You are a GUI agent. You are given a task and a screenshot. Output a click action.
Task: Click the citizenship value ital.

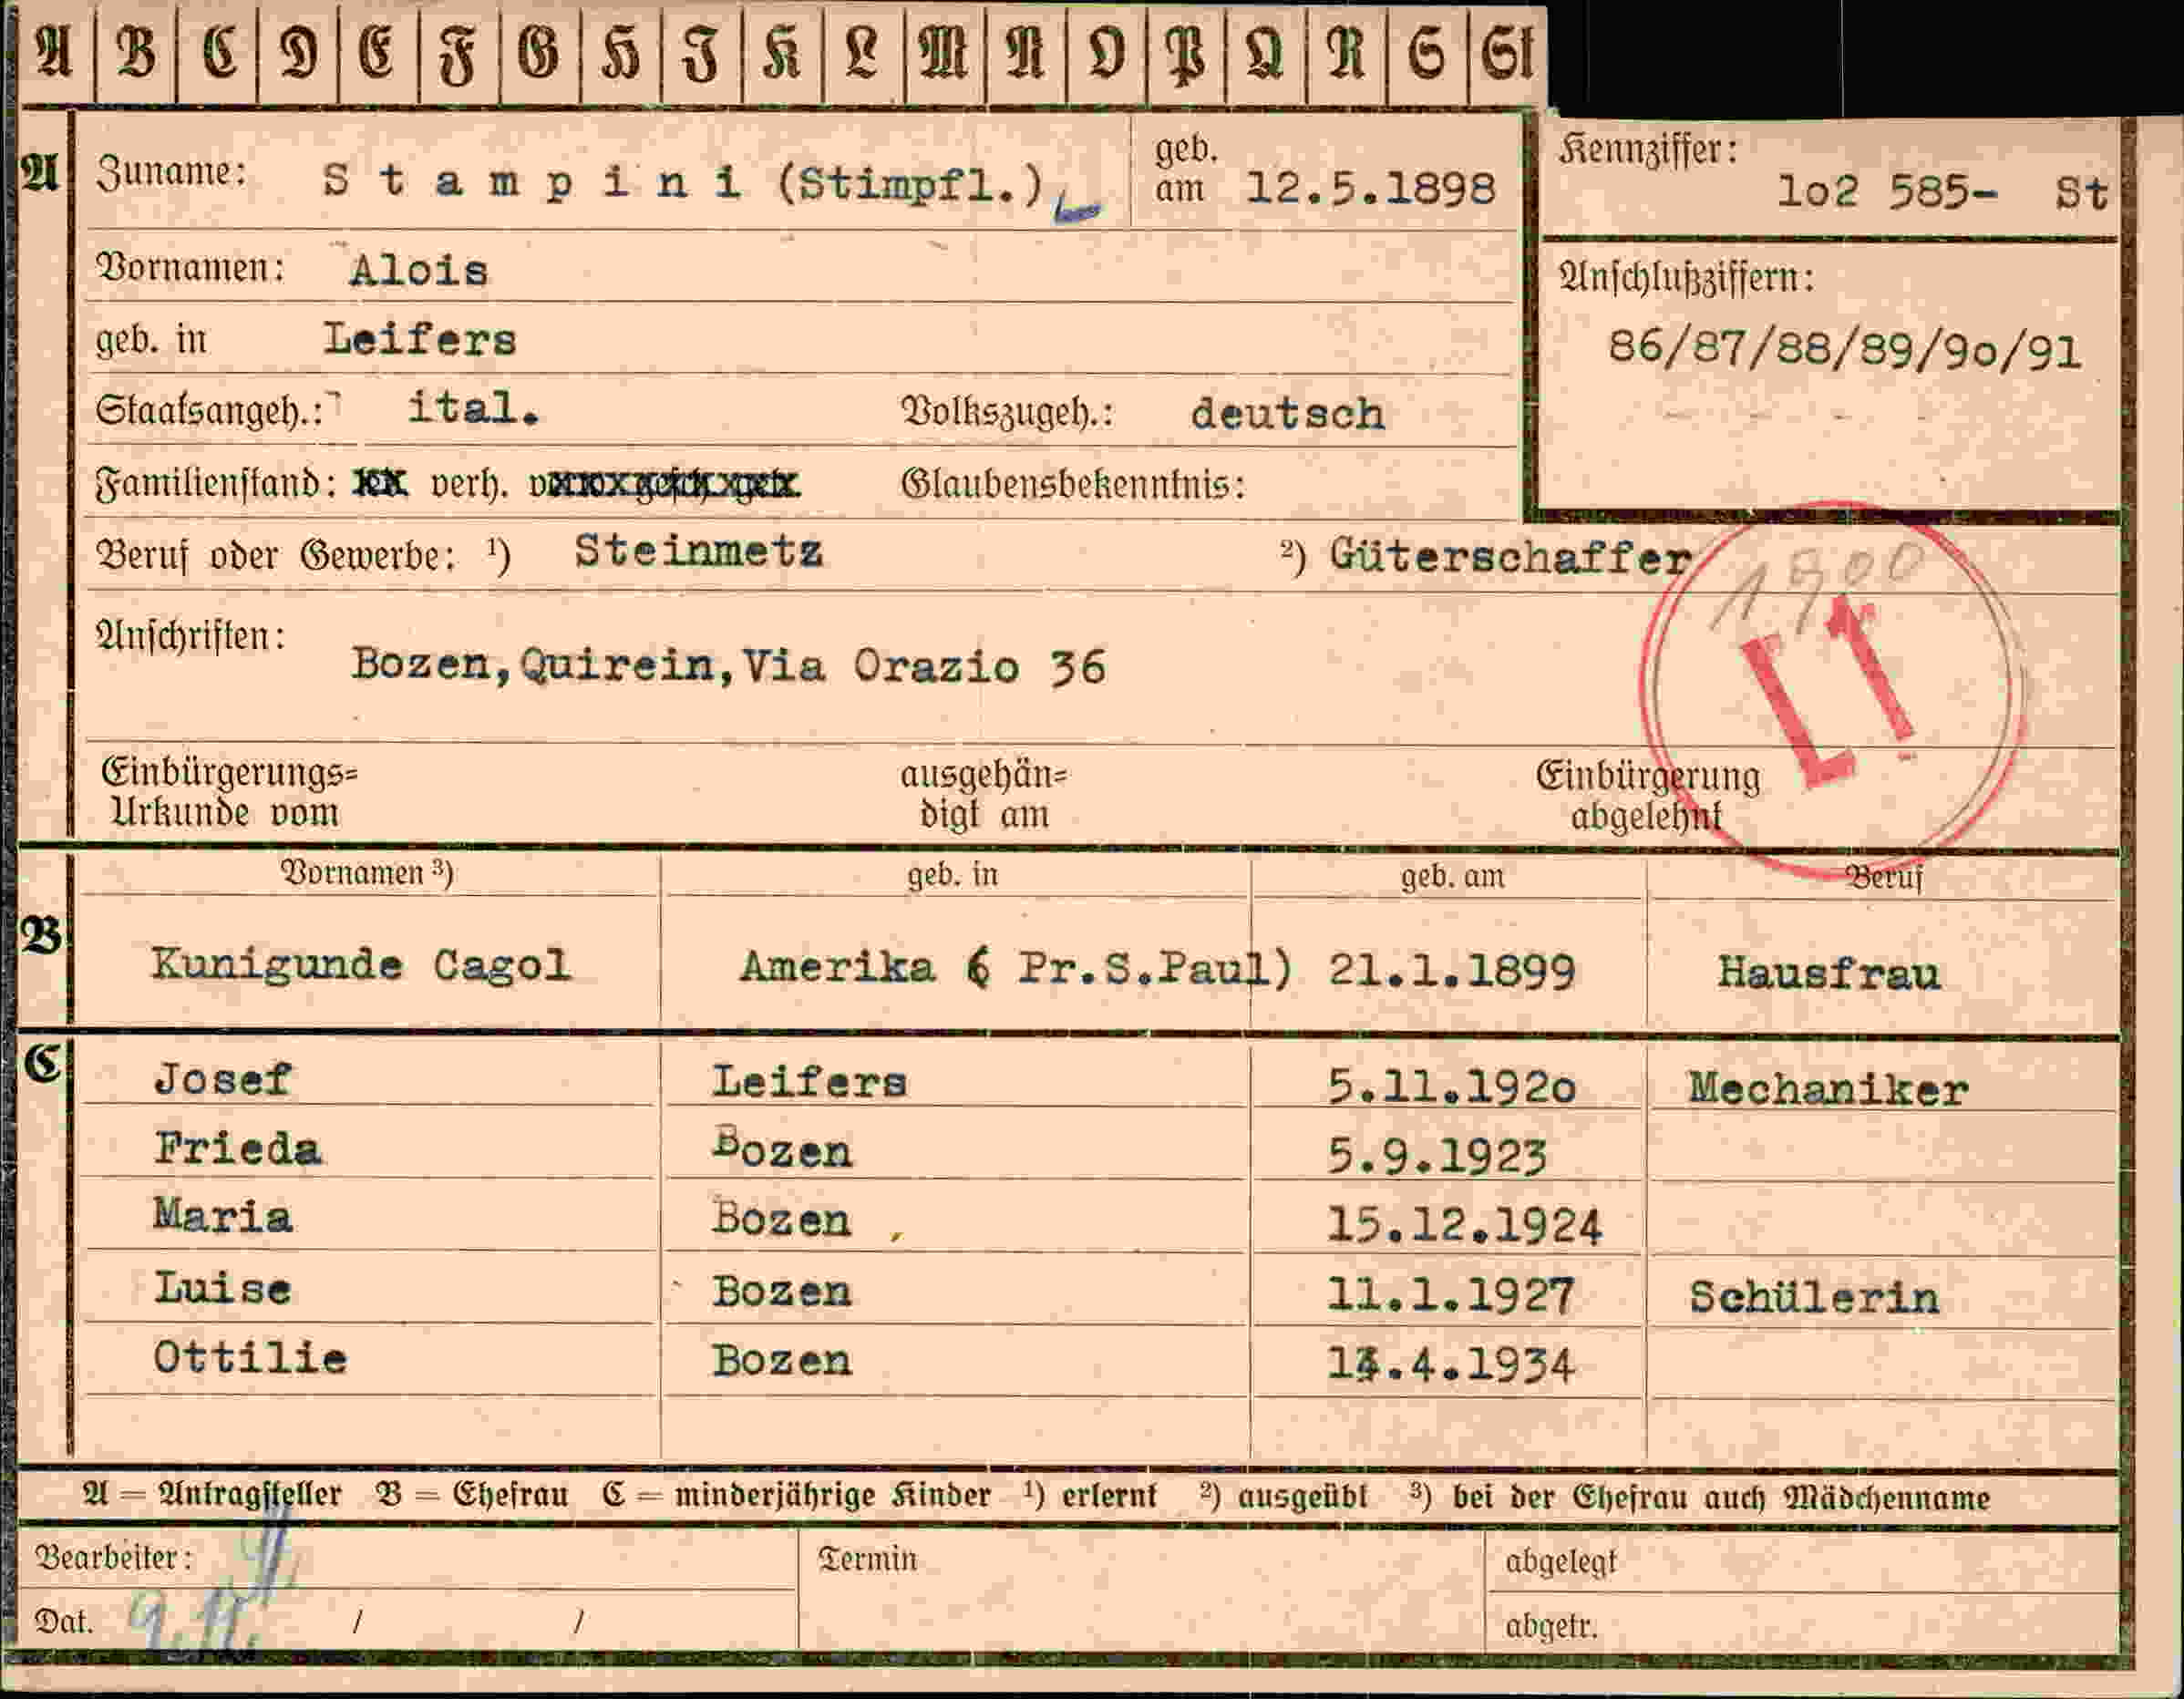pos(474,408)
